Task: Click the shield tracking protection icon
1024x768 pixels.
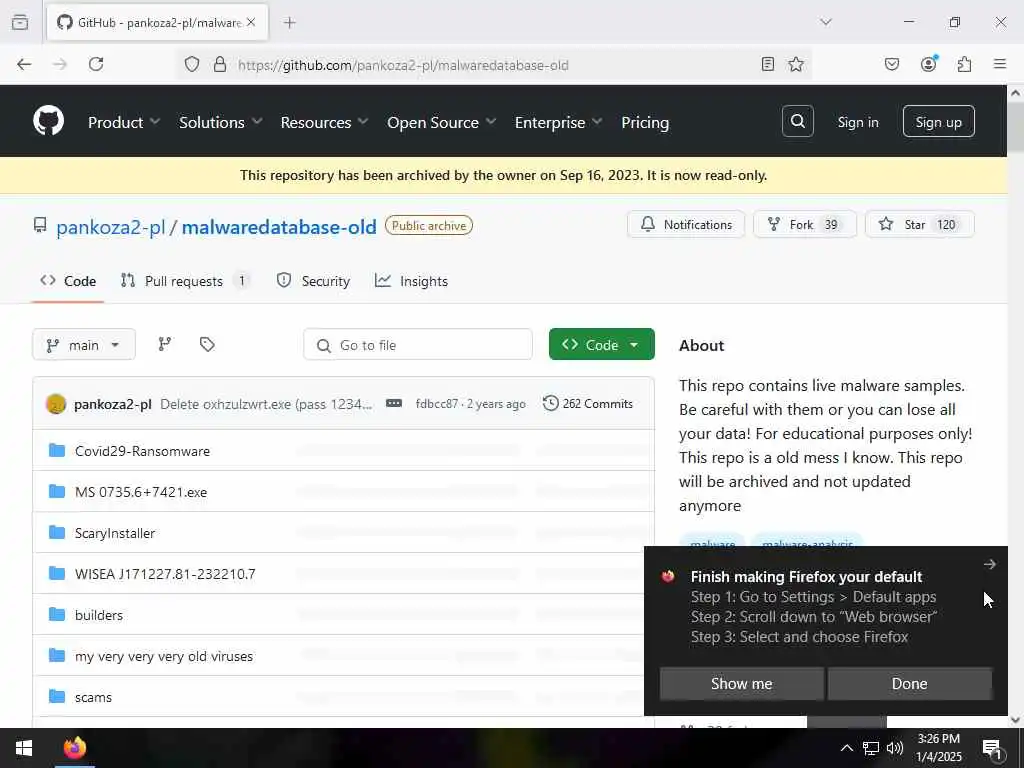Action: click(x=191, y=64)
